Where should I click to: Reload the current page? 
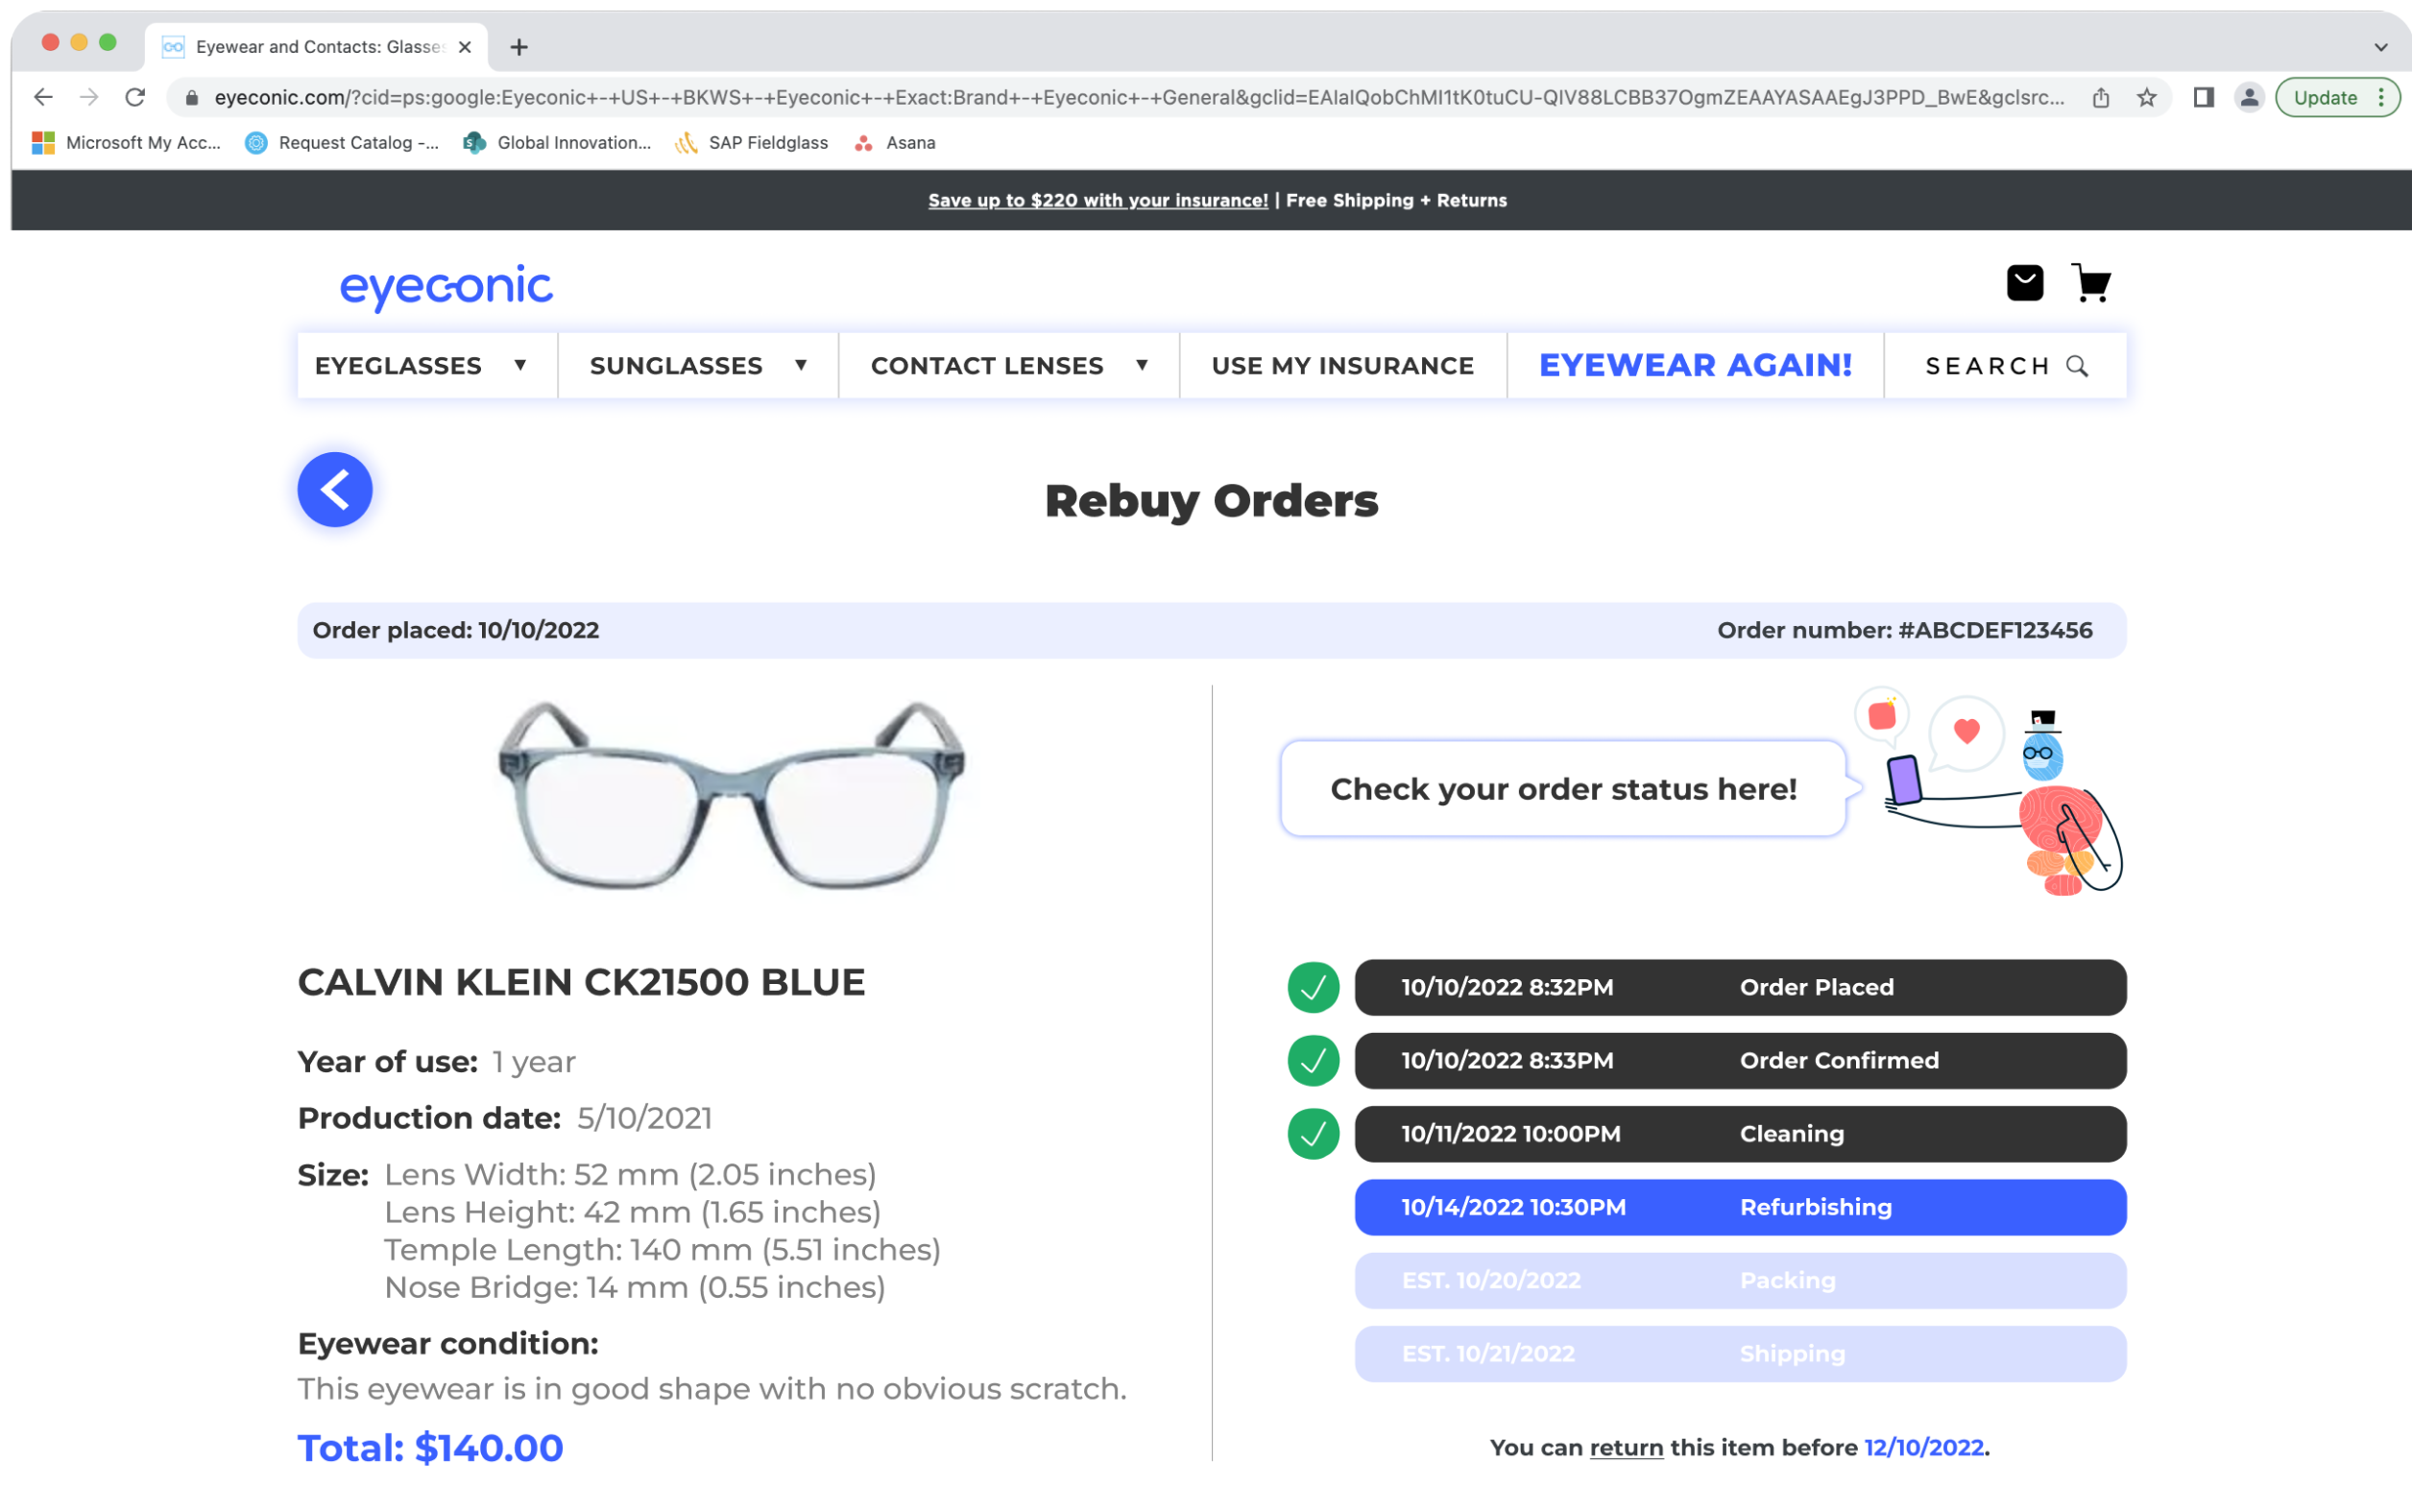[x=135, y=97]
